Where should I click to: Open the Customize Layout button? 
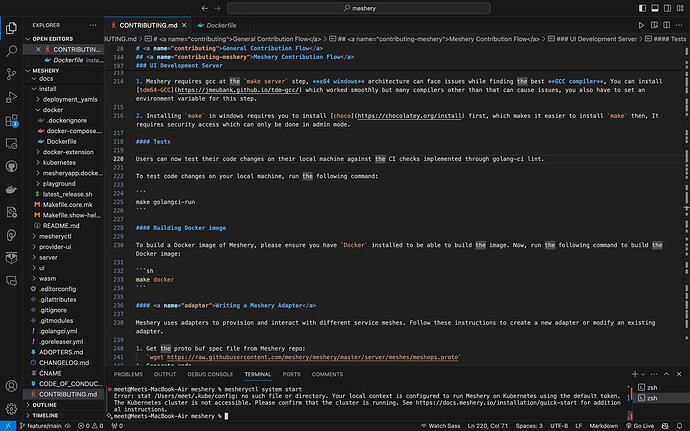pyautogui.click(x=680, y=8)
